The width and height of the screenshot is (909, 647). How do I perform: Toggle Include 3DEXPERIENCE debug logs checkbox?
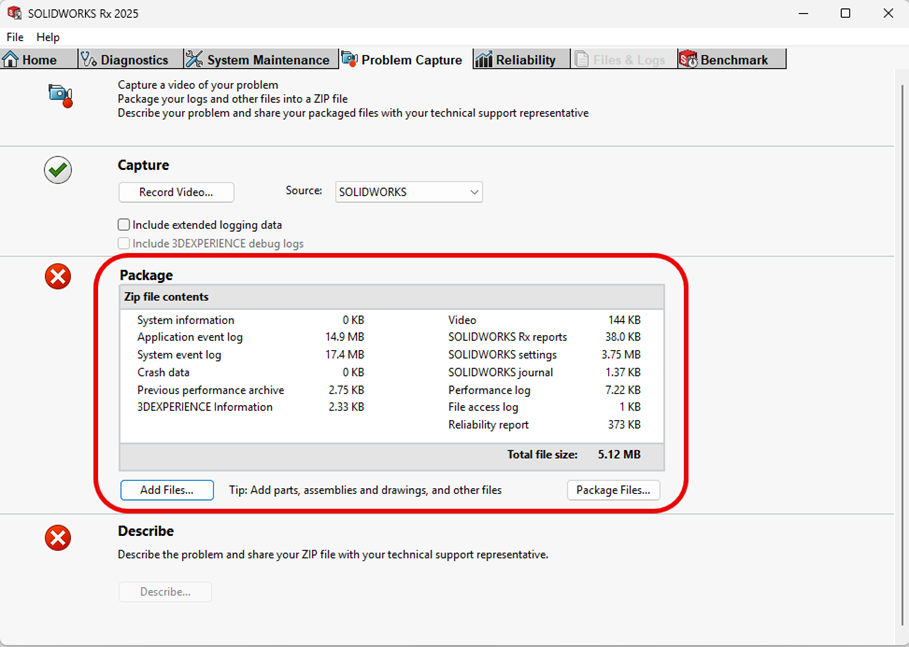pyautogui.click(x=123, y=243)
